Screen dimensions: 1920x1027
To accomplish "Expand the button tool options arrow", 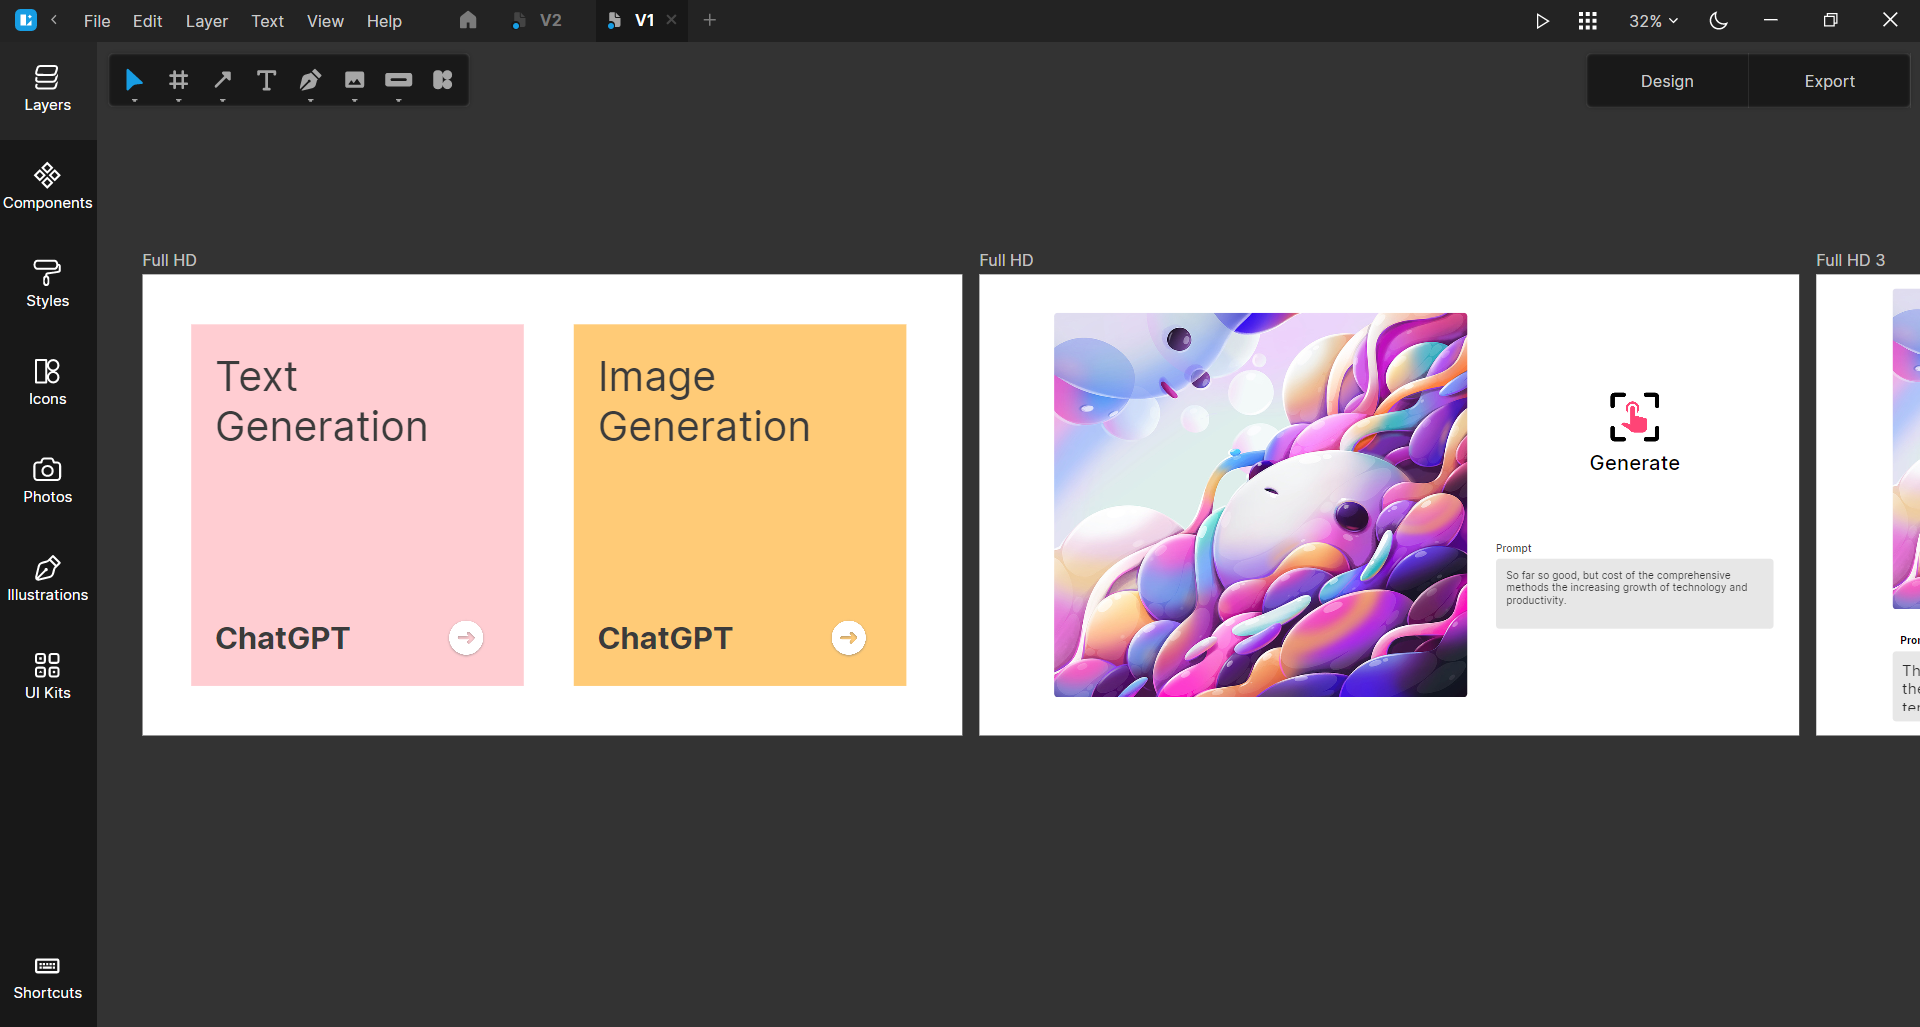I will 398,100.
